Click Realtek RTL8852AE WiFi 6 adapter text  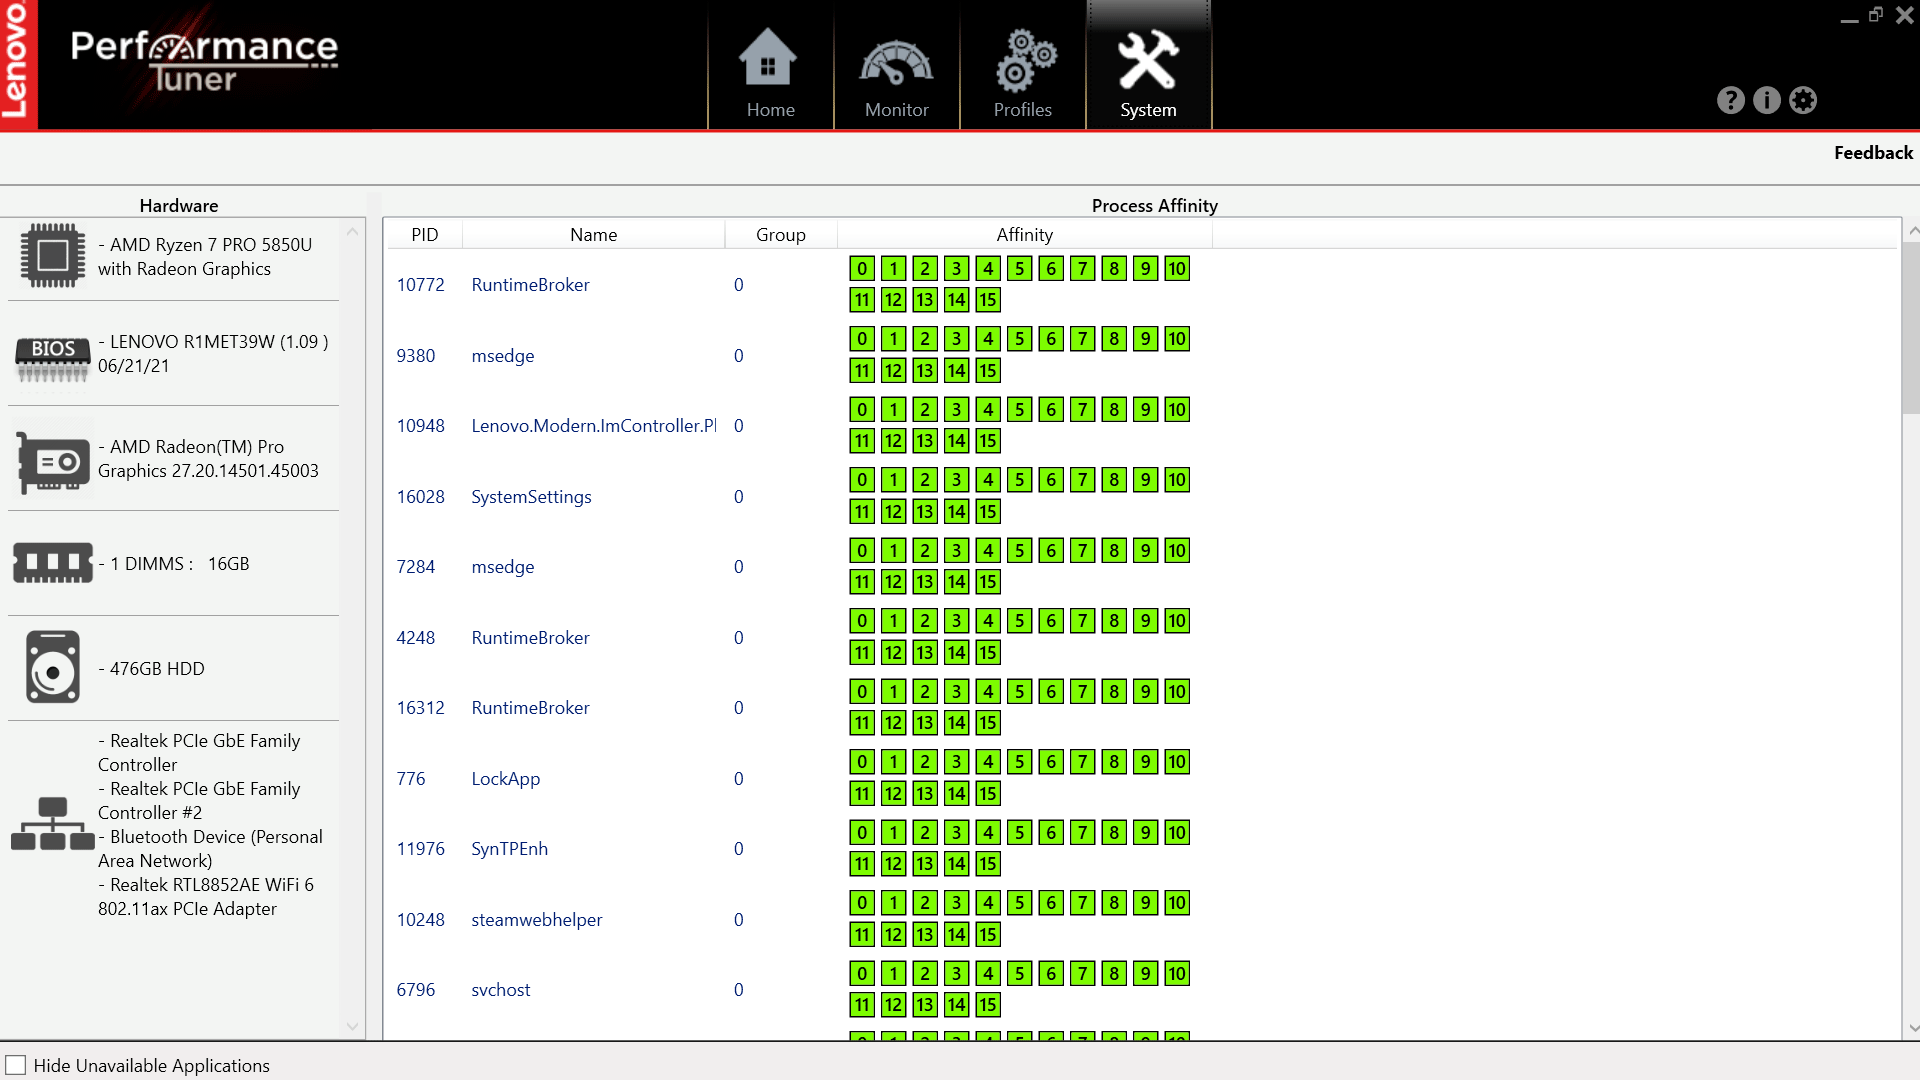pyautogui.click(x=205, y=896)
